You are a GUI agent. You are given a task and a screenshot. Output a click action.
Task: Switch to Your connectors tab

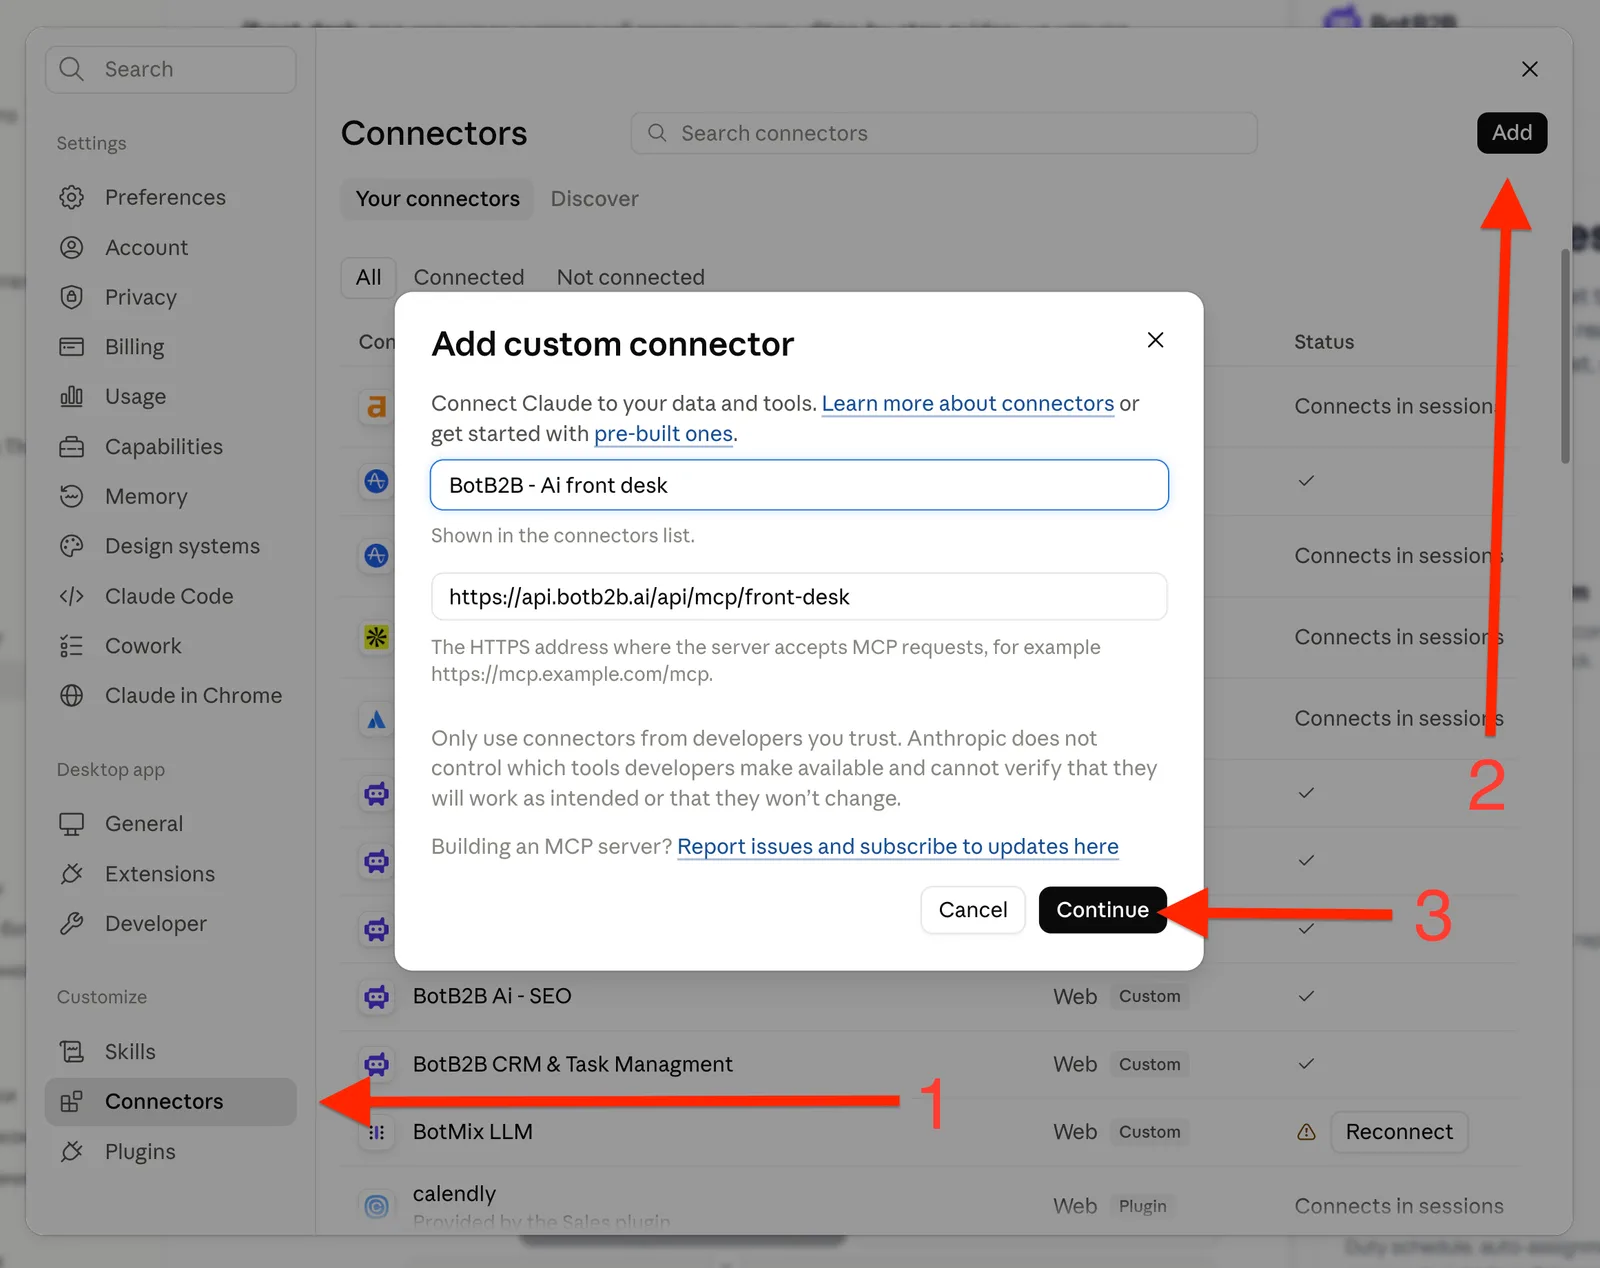438,199
